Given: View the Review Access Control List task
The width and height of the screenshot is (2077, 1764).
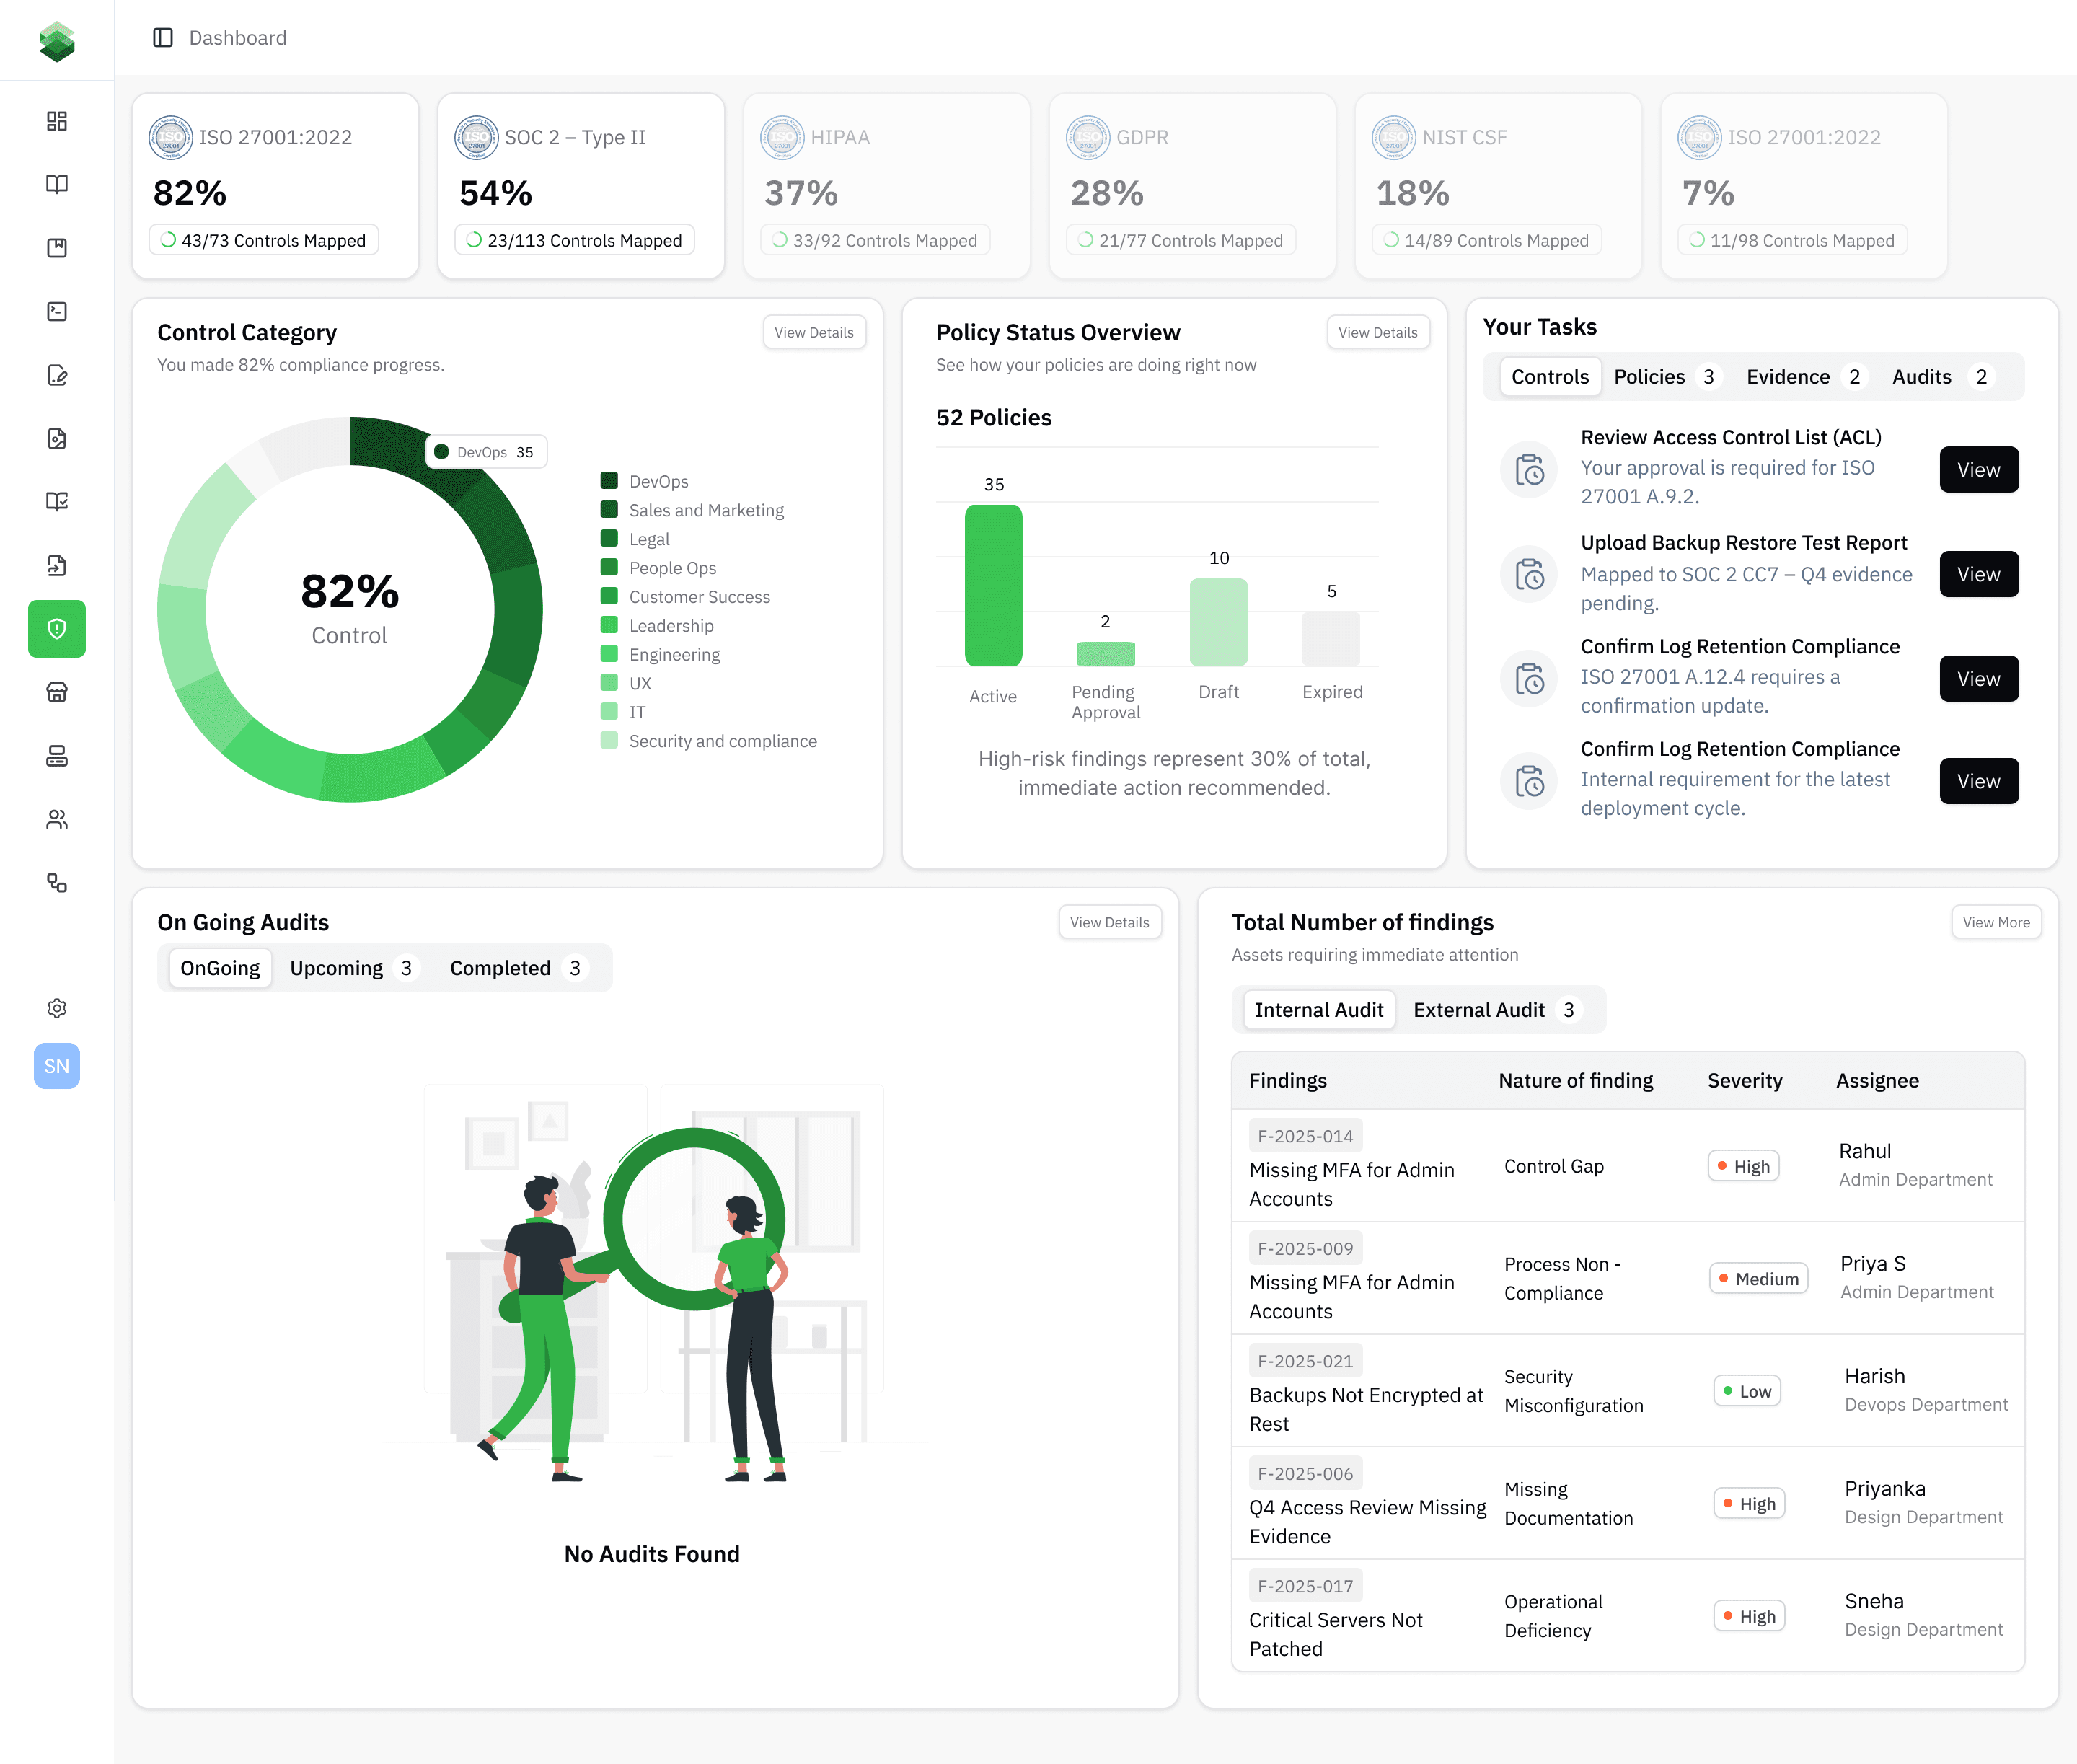Looking at the screenshot, I should tap(1978, 469).
